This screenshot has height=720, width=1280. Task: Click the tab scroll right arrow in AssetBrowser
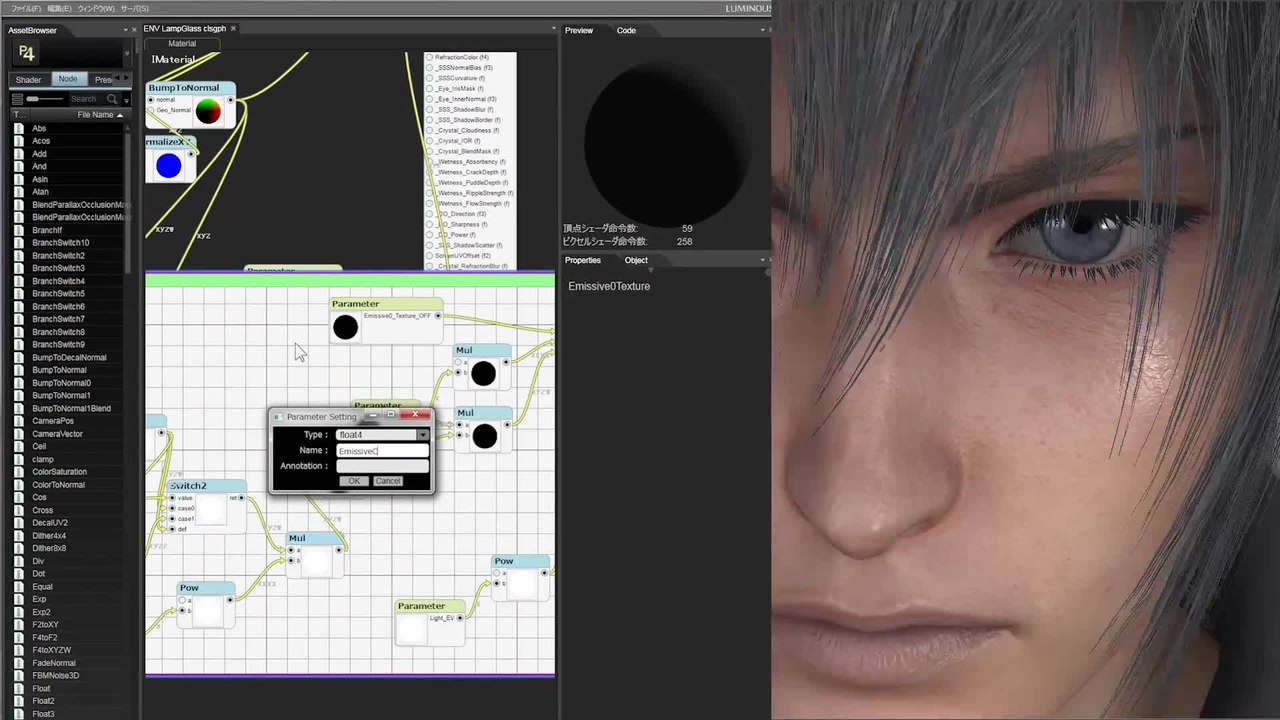tap(127, 79)
